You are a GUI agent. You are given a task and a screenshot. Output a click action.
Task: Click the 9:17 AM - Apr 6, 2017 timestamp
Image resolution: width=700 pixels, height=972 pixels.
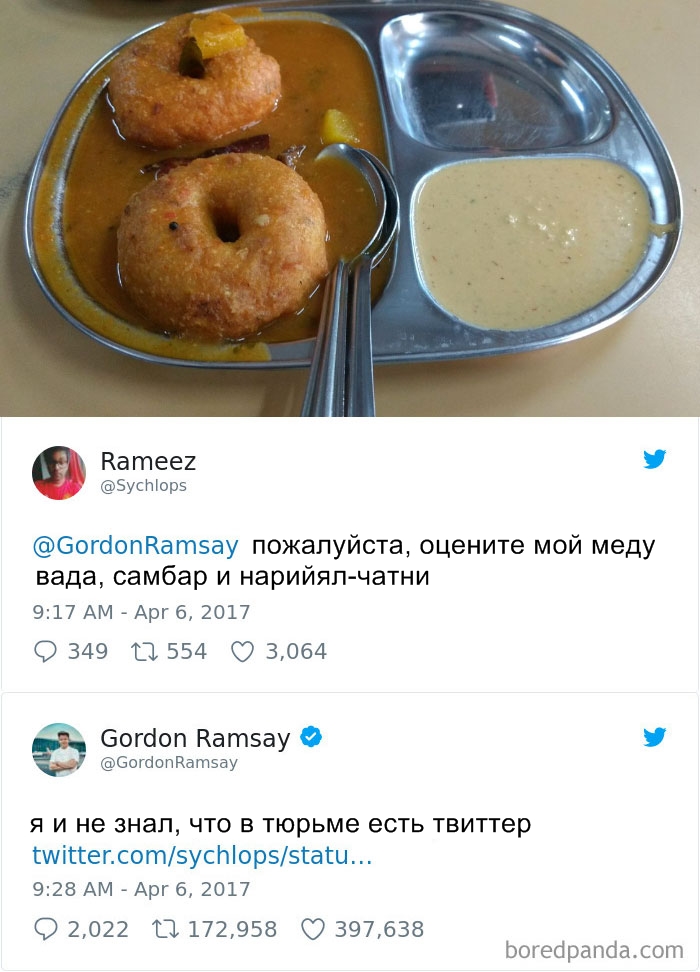[x=141, y=612]
